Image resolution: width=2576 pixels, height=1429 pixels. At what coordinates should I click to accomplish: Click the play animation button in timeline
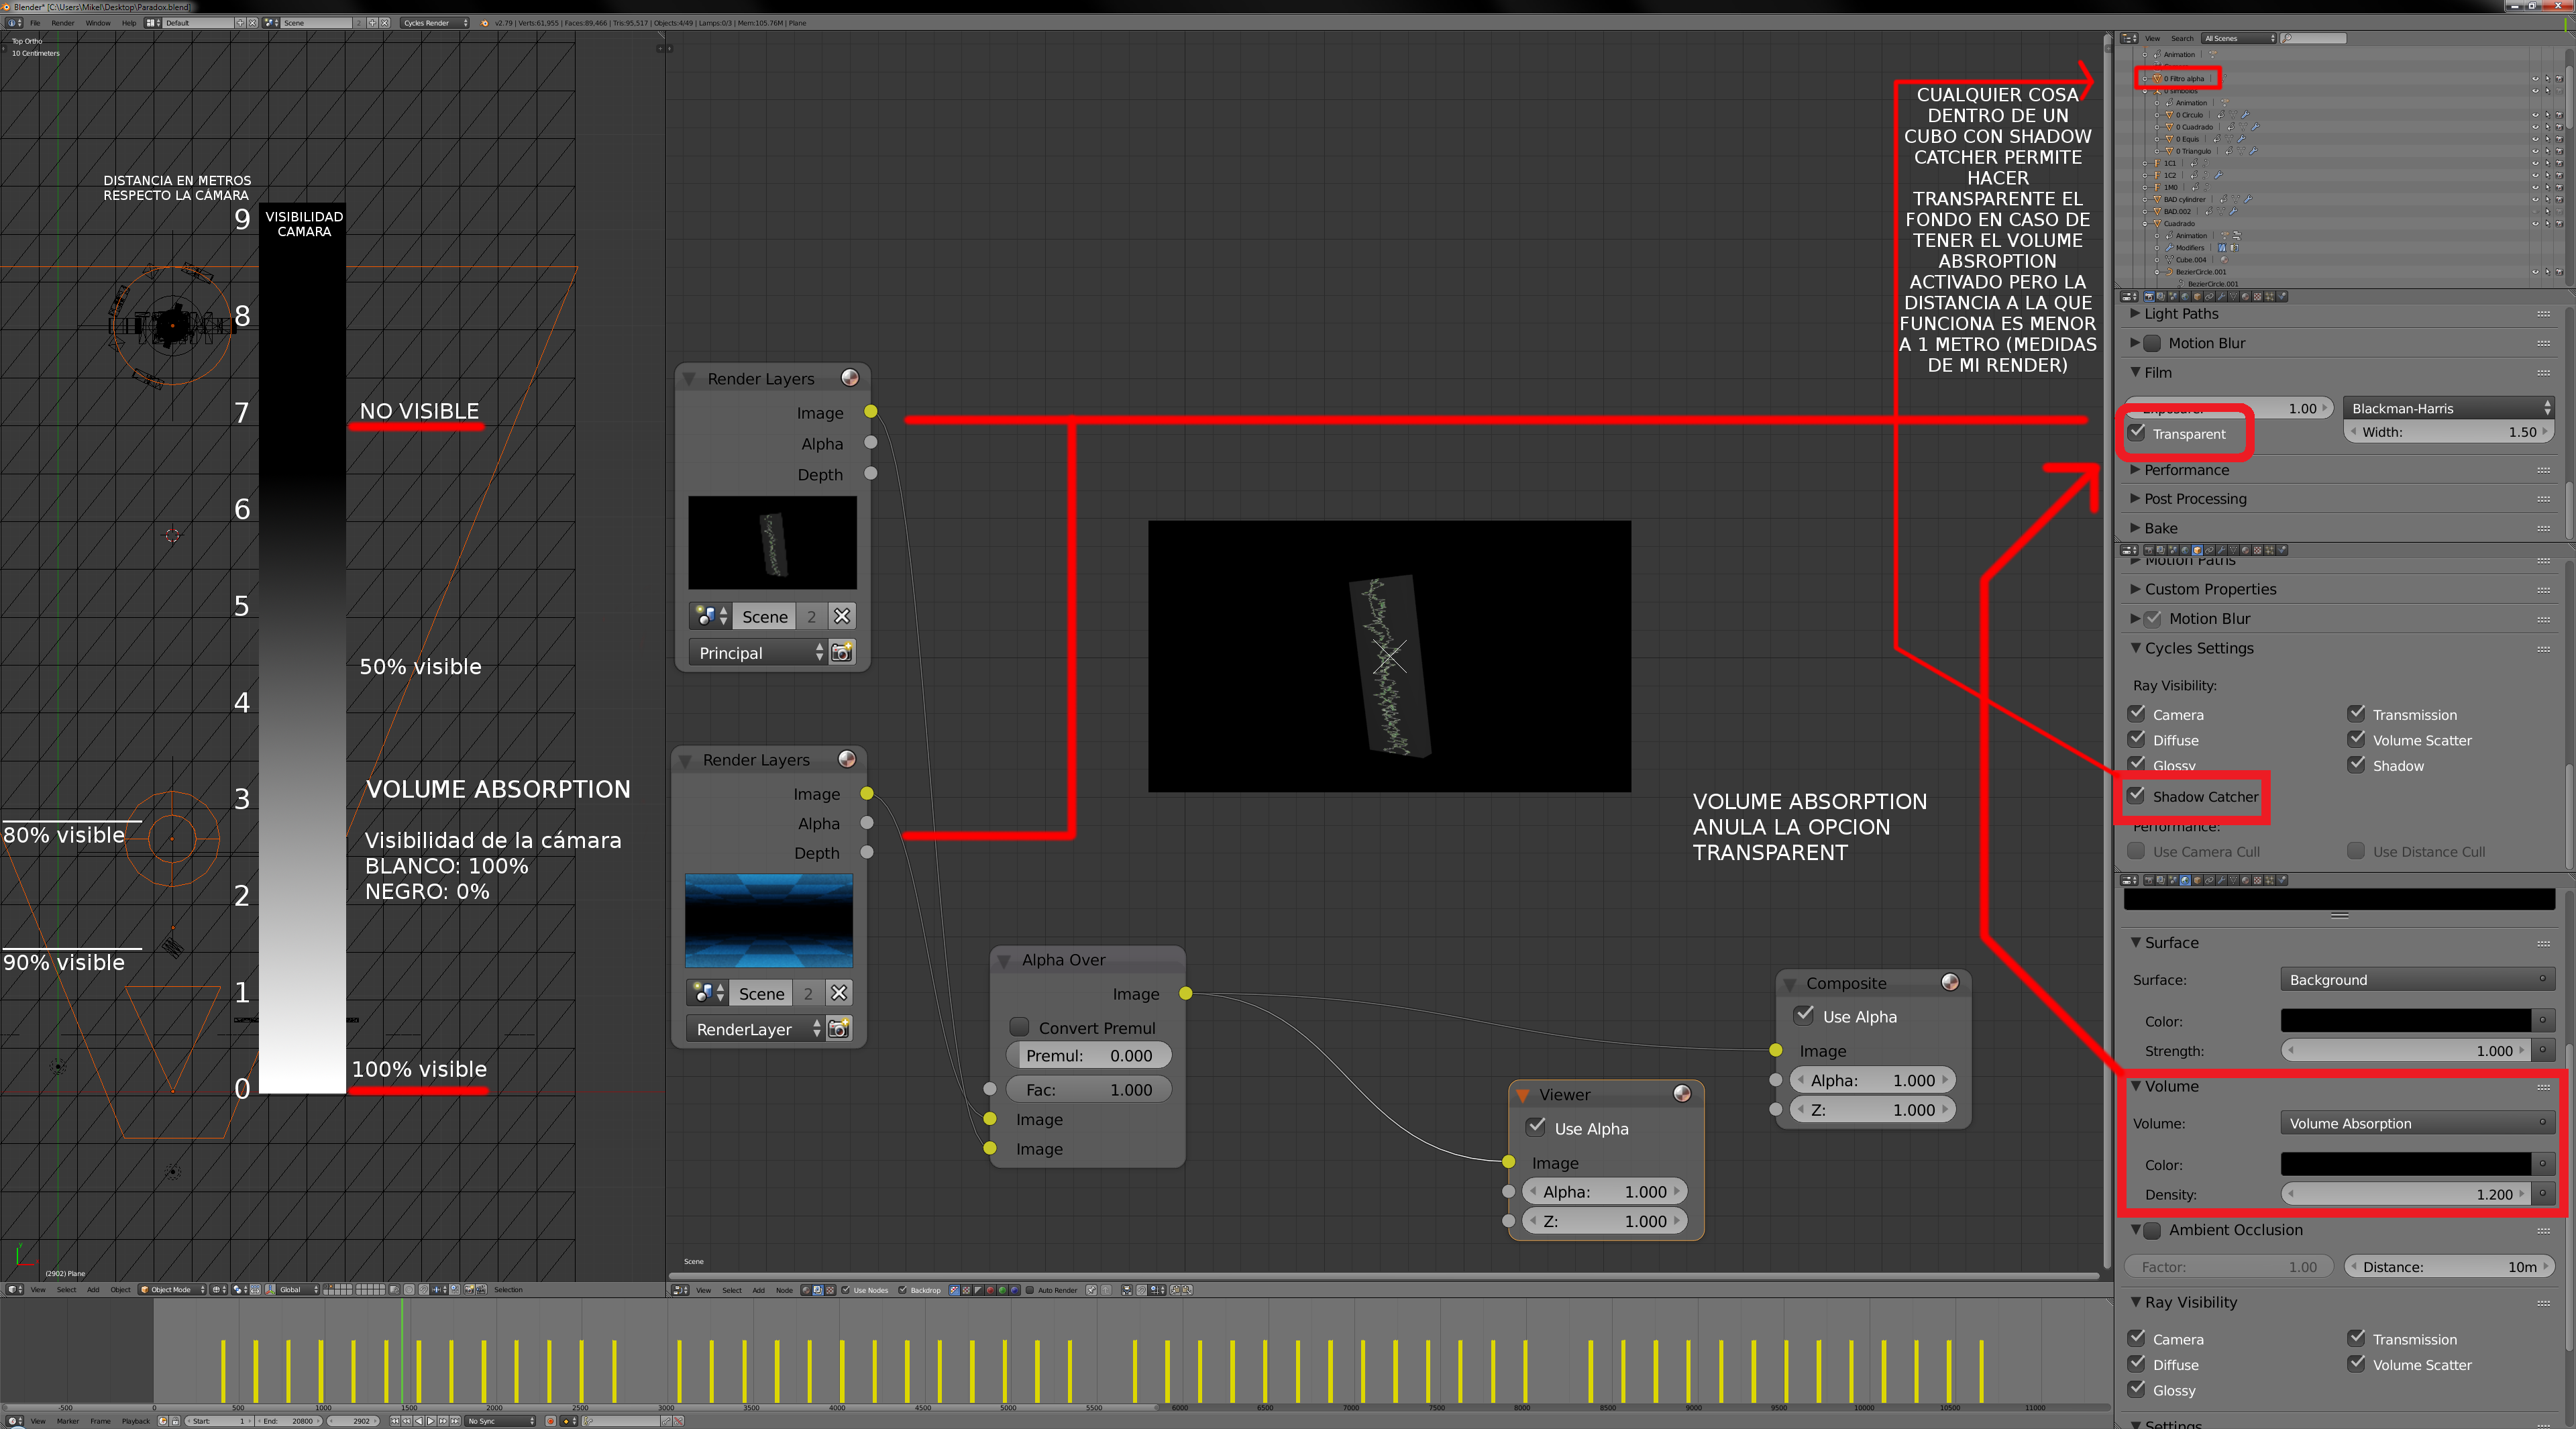pos(431,1421)
